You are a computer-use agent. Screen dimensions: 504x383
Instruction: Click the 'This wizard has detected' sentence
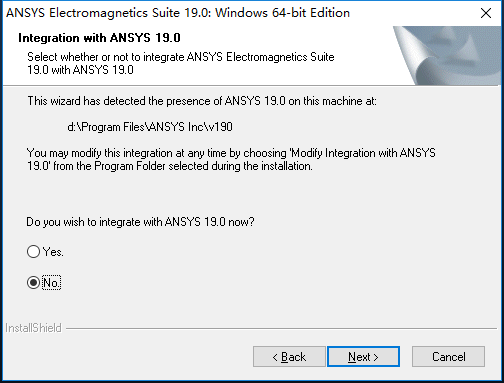[202, 101]
